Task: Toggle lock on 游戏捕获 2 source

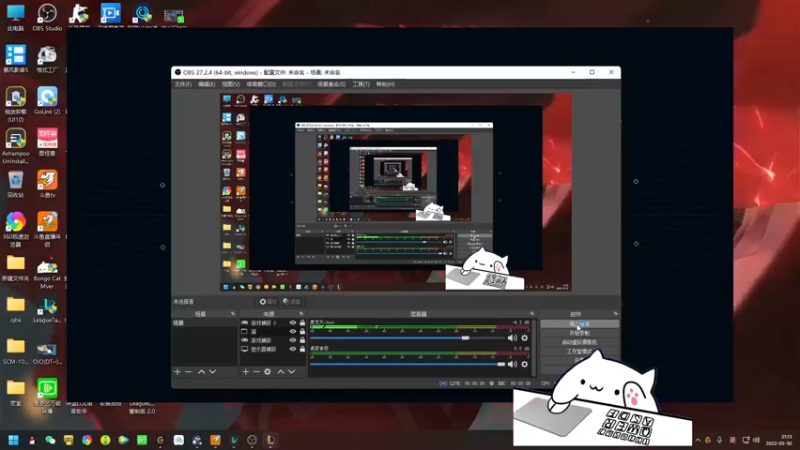Action: tap(302, 322)
